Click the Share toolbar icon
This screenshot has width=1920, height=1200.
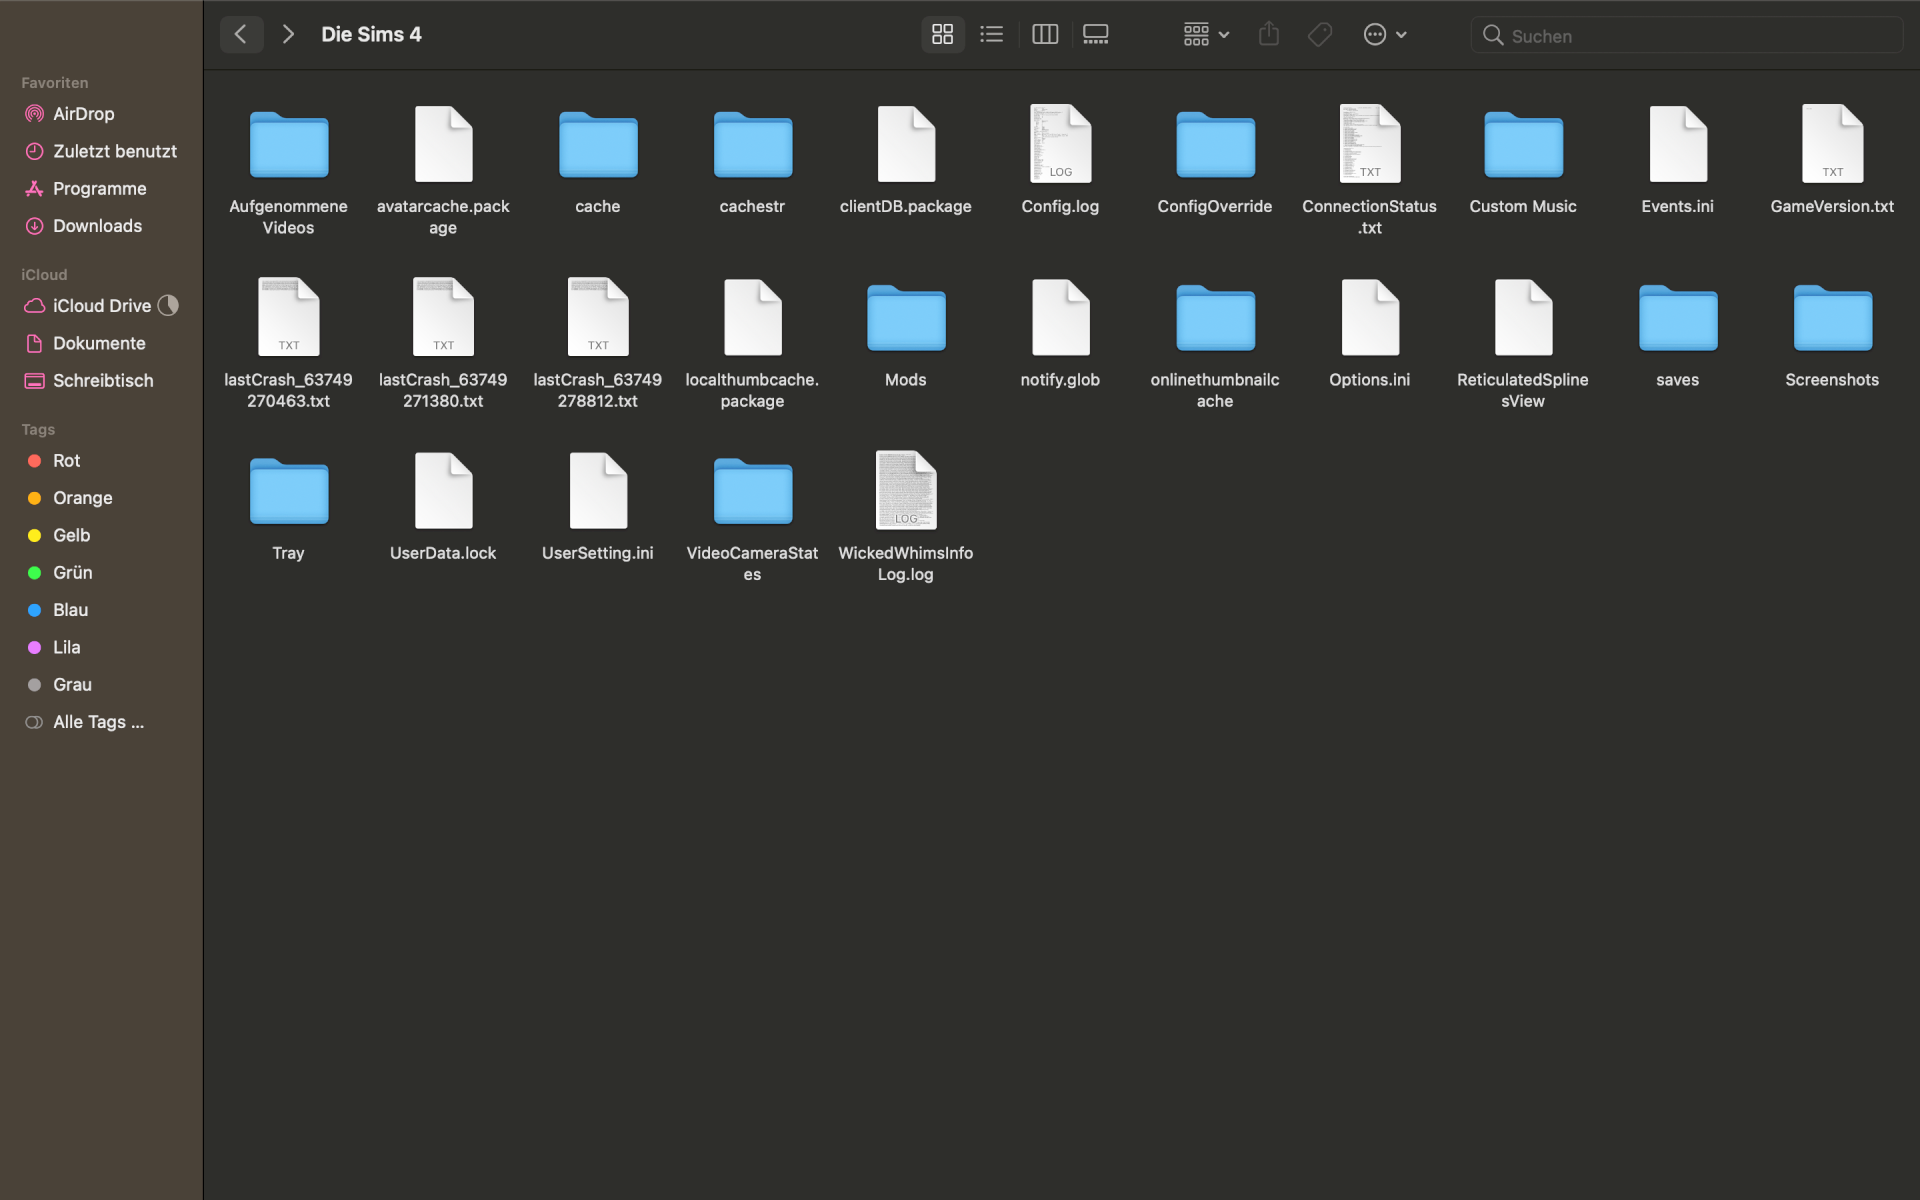click(x=1269, y=35)
